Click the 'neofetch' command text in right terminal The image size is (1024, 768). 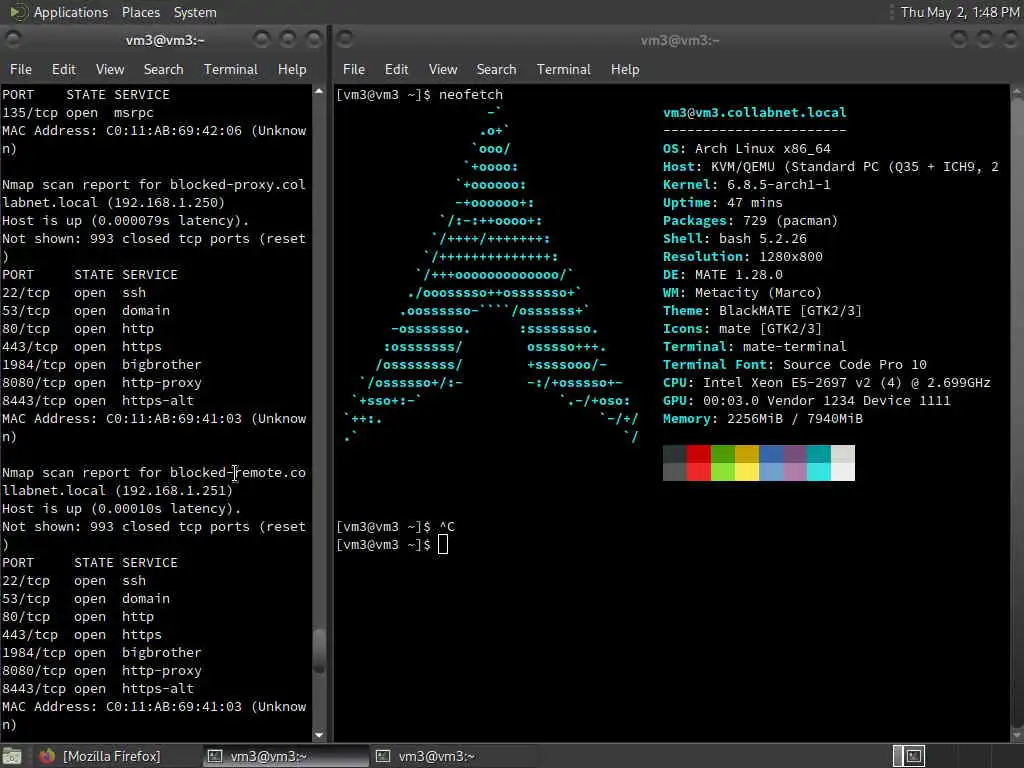tap(471, 95)
